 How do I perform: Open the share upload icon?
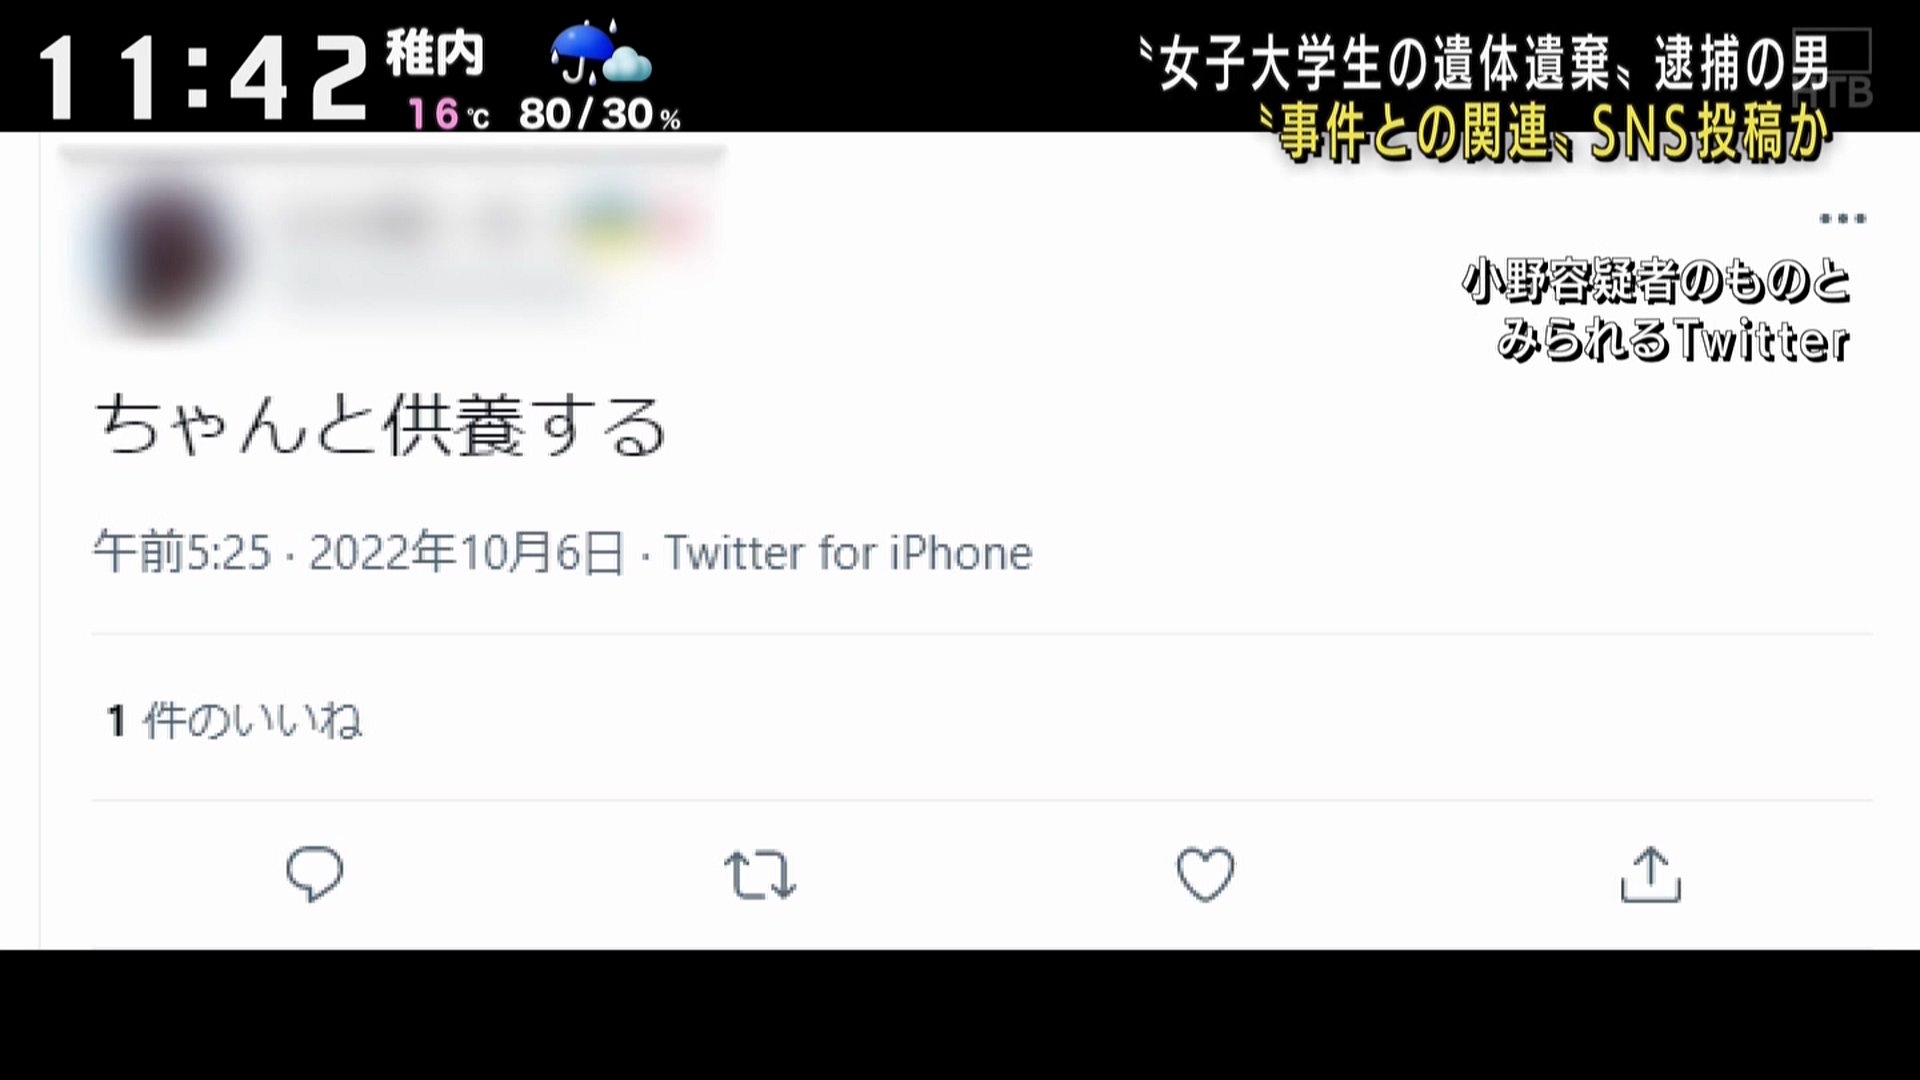(x=1650, y=875)
